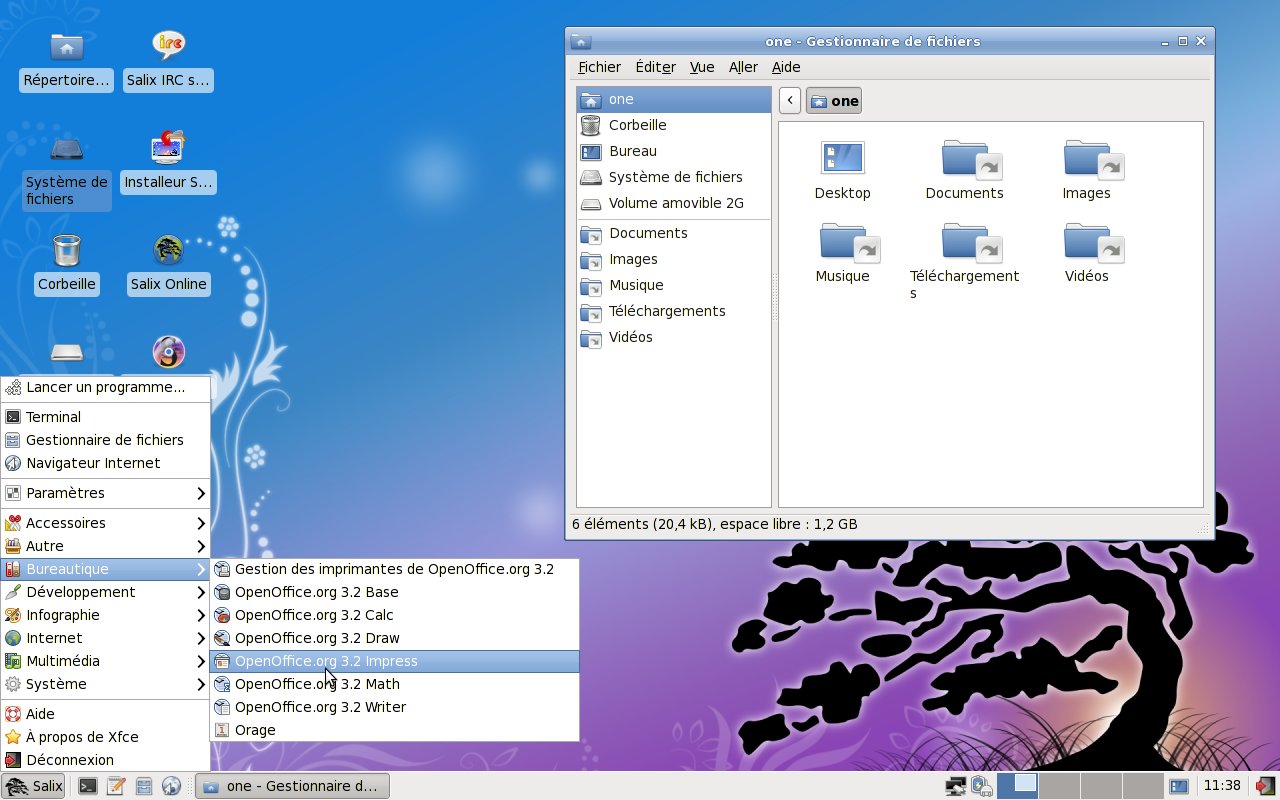Select the Vidéos folder icon in the file view
This screenshot has height=800, width=1280.
[x=1093, y=241]
